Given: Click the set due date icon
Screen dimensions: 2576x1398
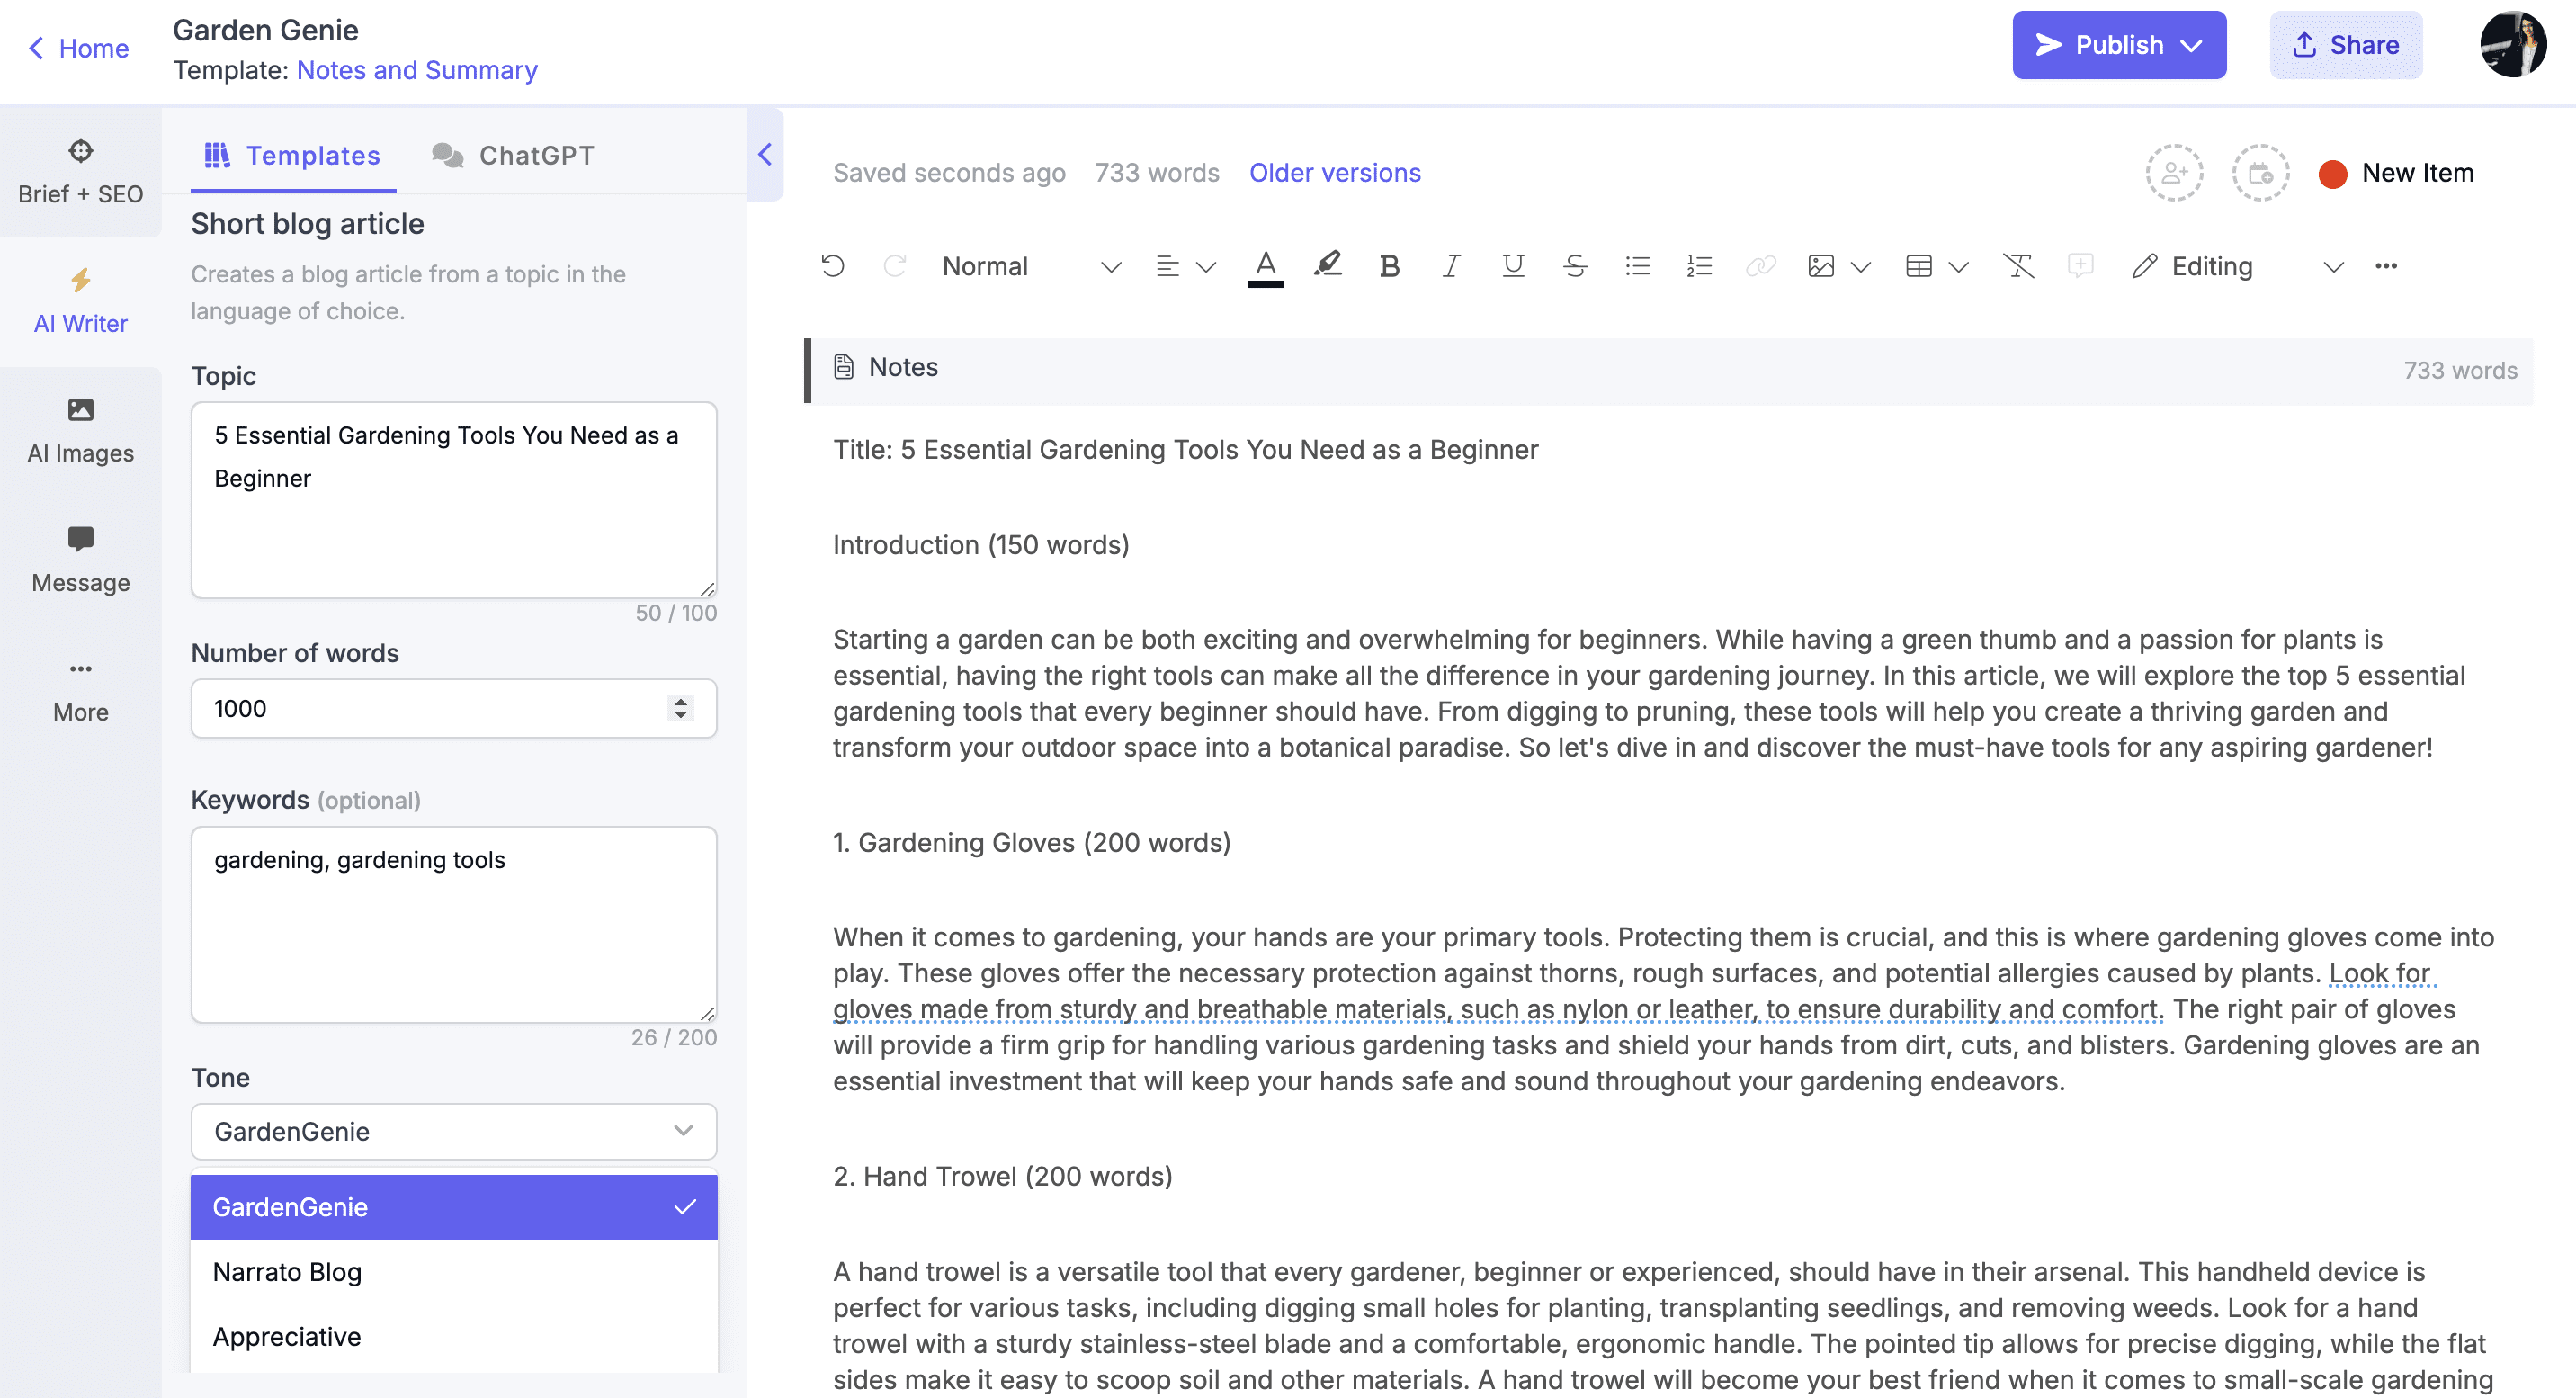Looking at the screenshot, I should coord(2260,173).
